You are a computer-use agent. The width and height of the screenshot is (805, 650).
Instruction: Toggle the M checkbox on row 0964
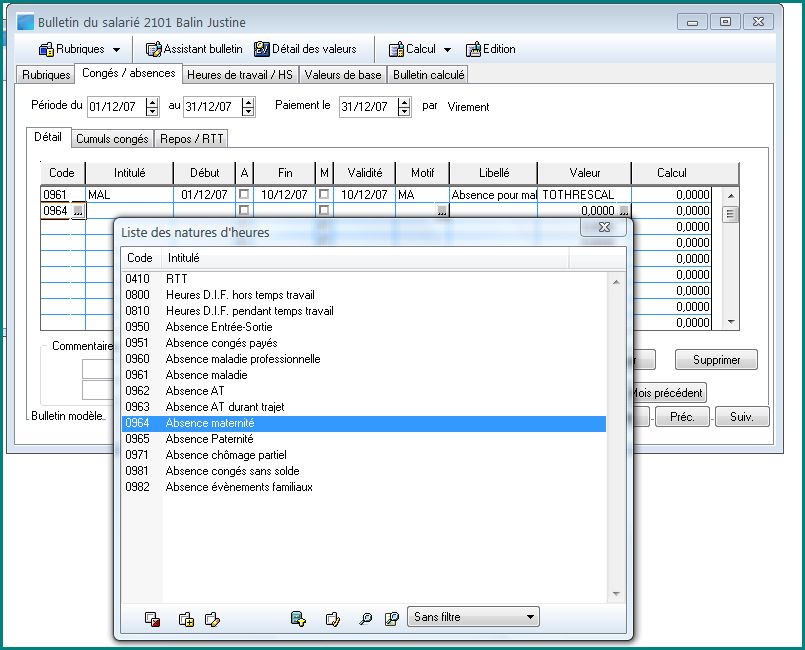pyautogui.click(x=323, y=210)
